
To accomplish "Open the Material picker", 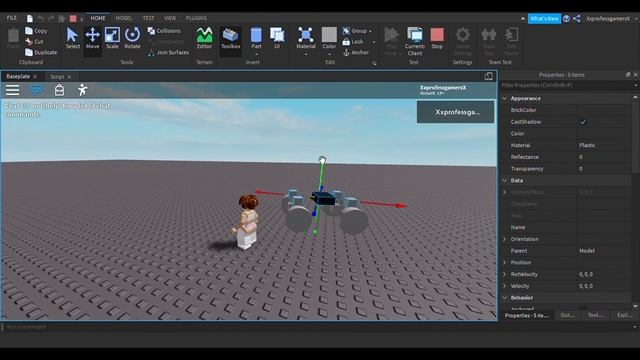I will pyautogui.click(x=306, y=38).
